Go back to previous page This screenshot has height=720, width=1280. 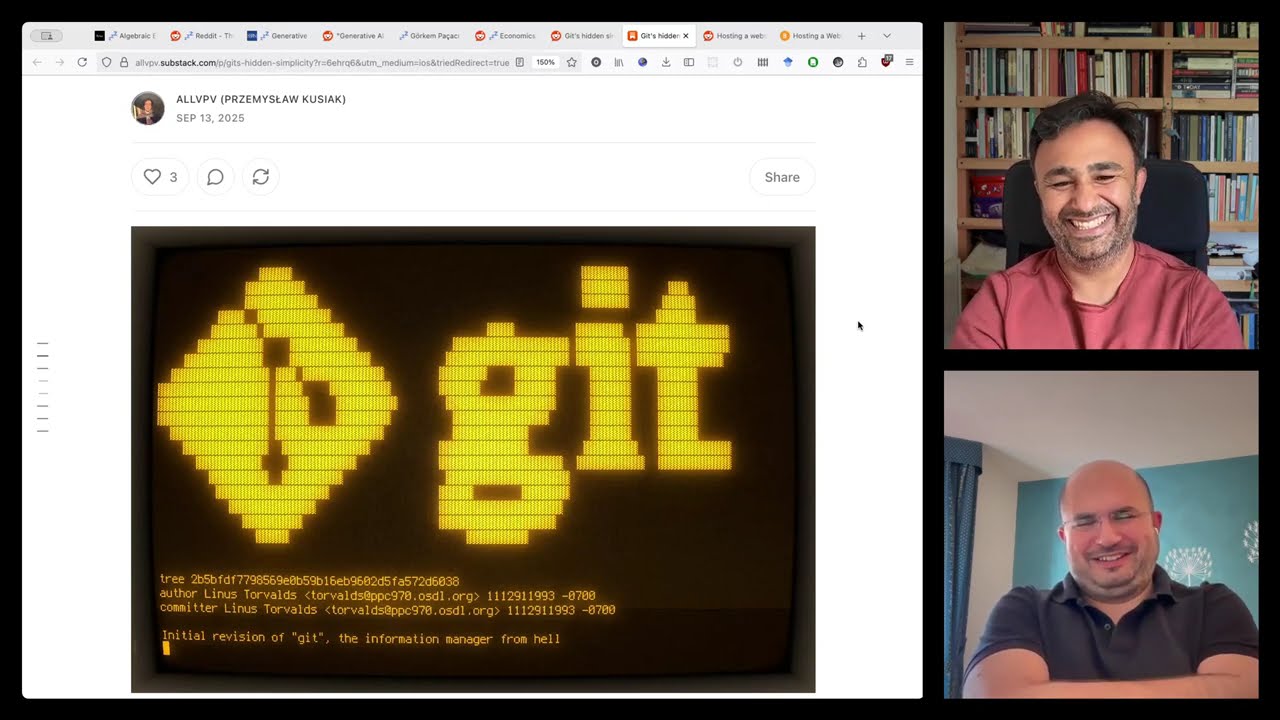[37, 62]
